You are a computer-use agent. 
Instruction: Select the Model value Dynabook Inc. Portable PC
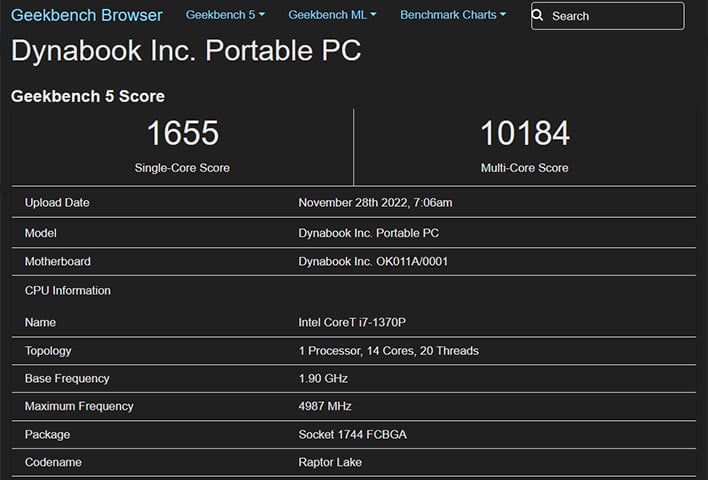point(368,233)
